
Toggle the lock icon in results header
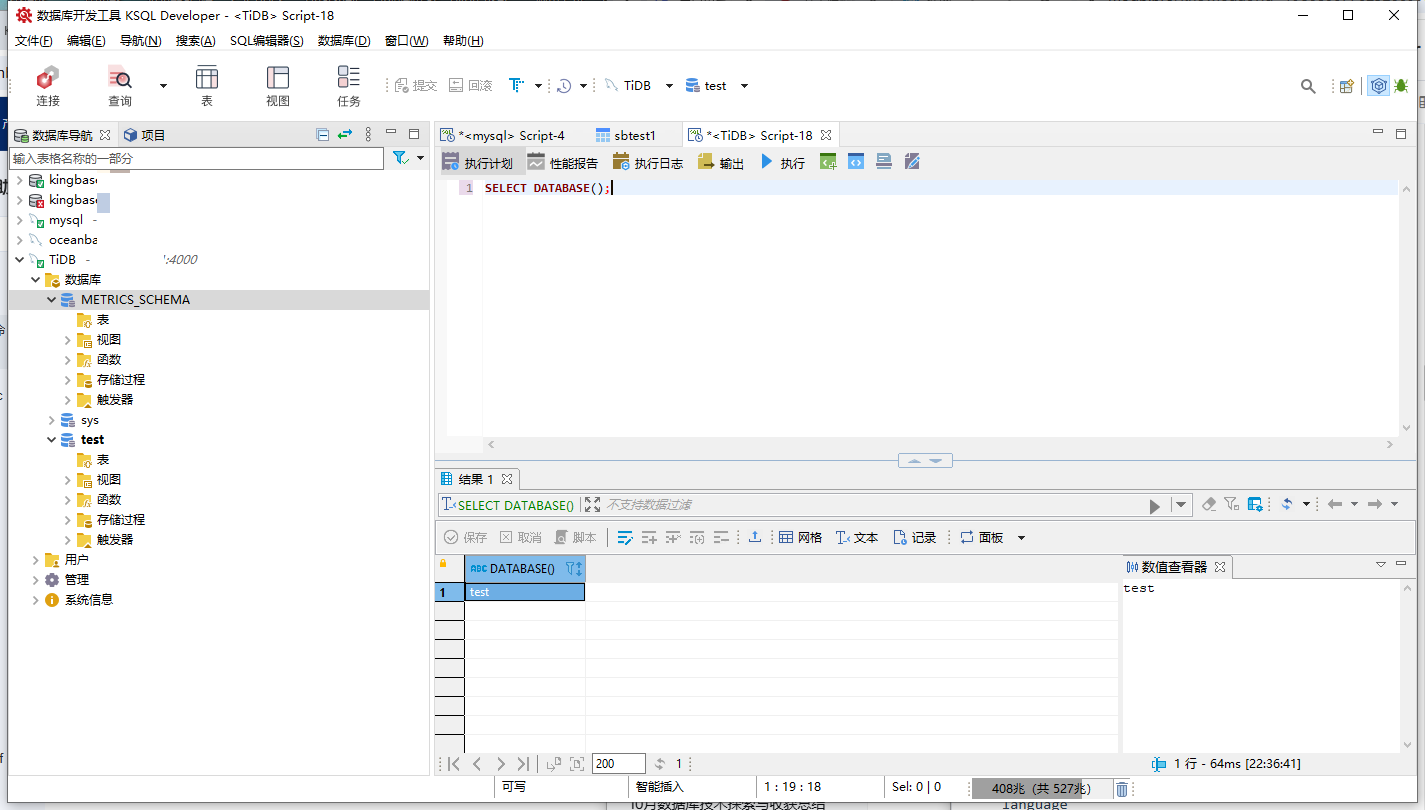click(444, 564)
